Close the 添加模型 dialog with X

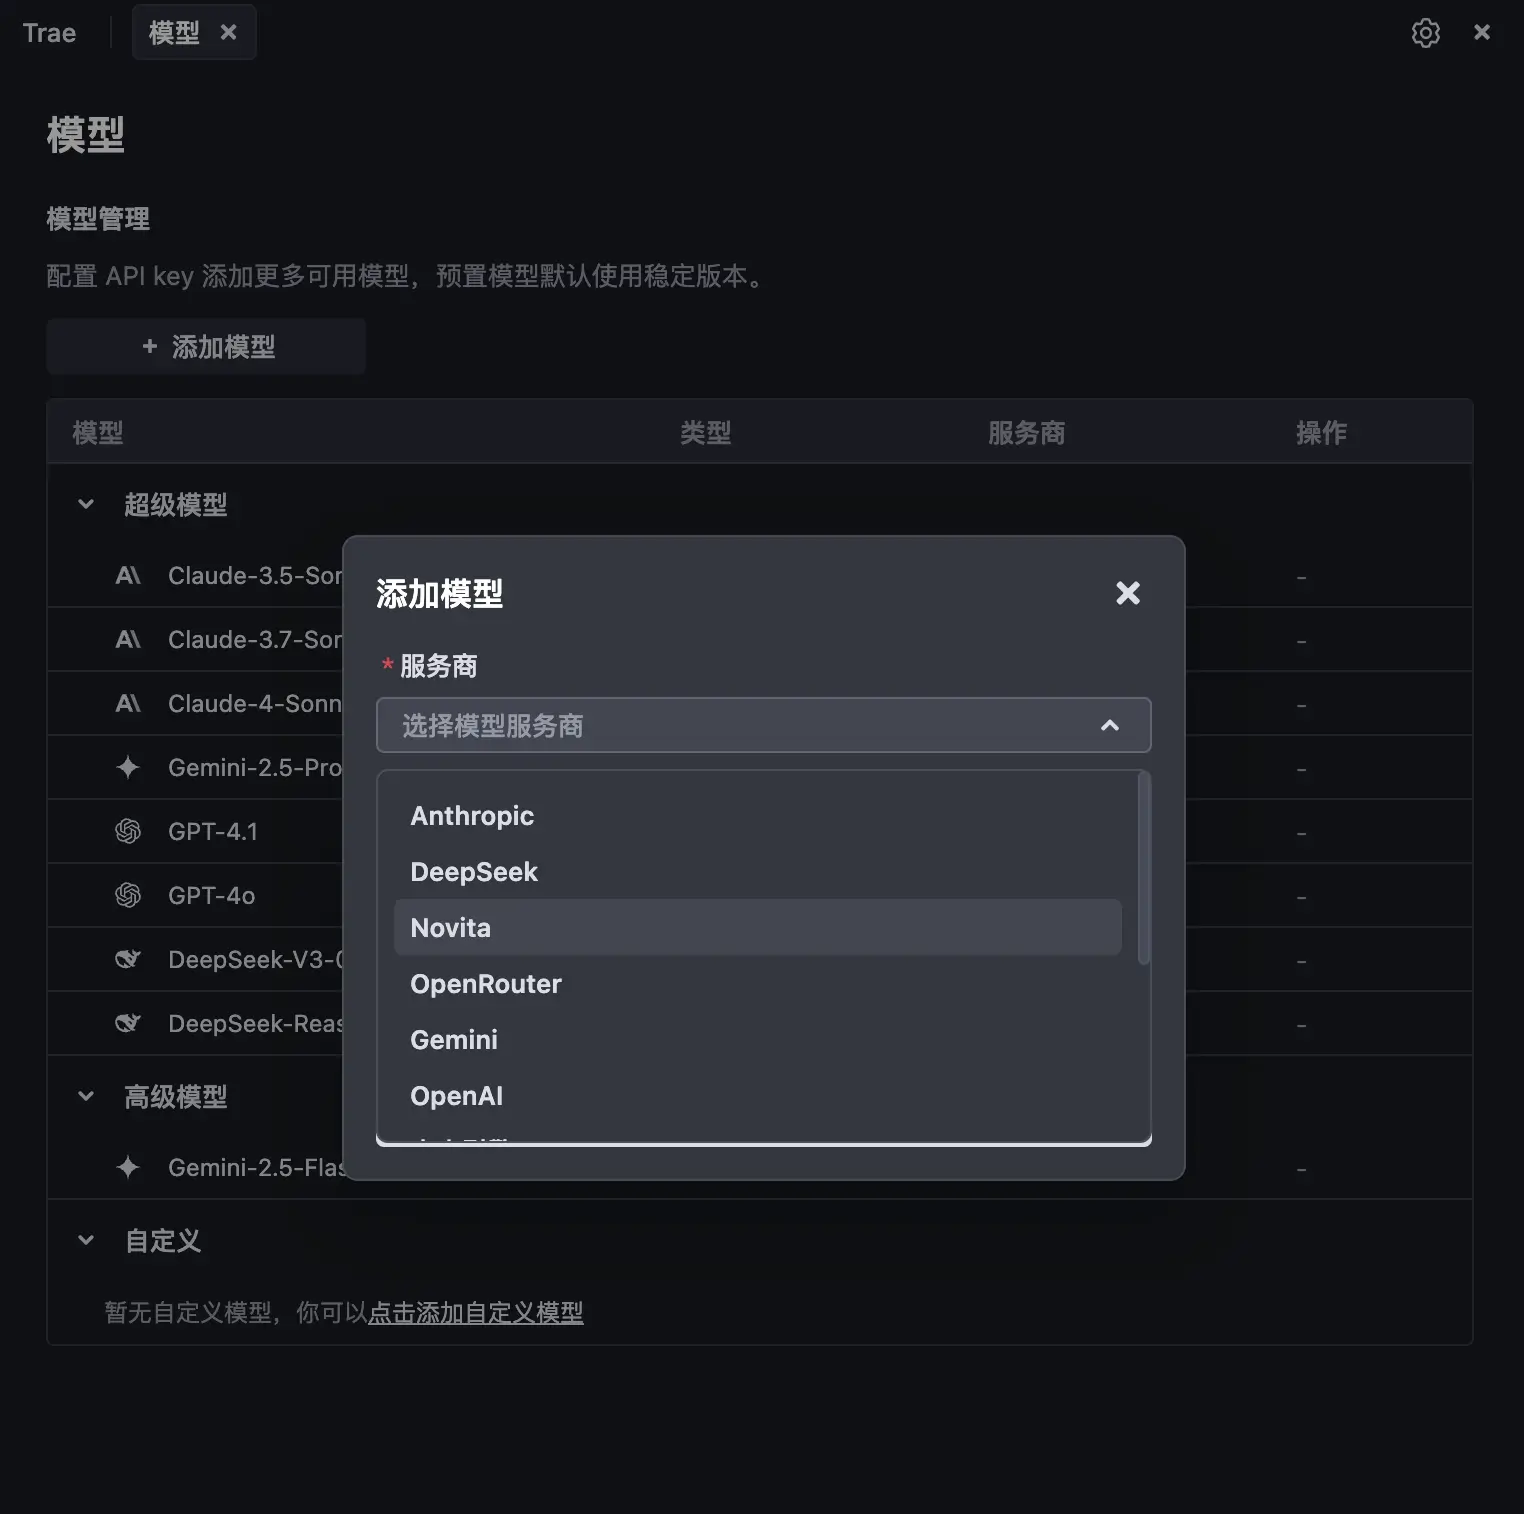click(x=1127, y=593)
